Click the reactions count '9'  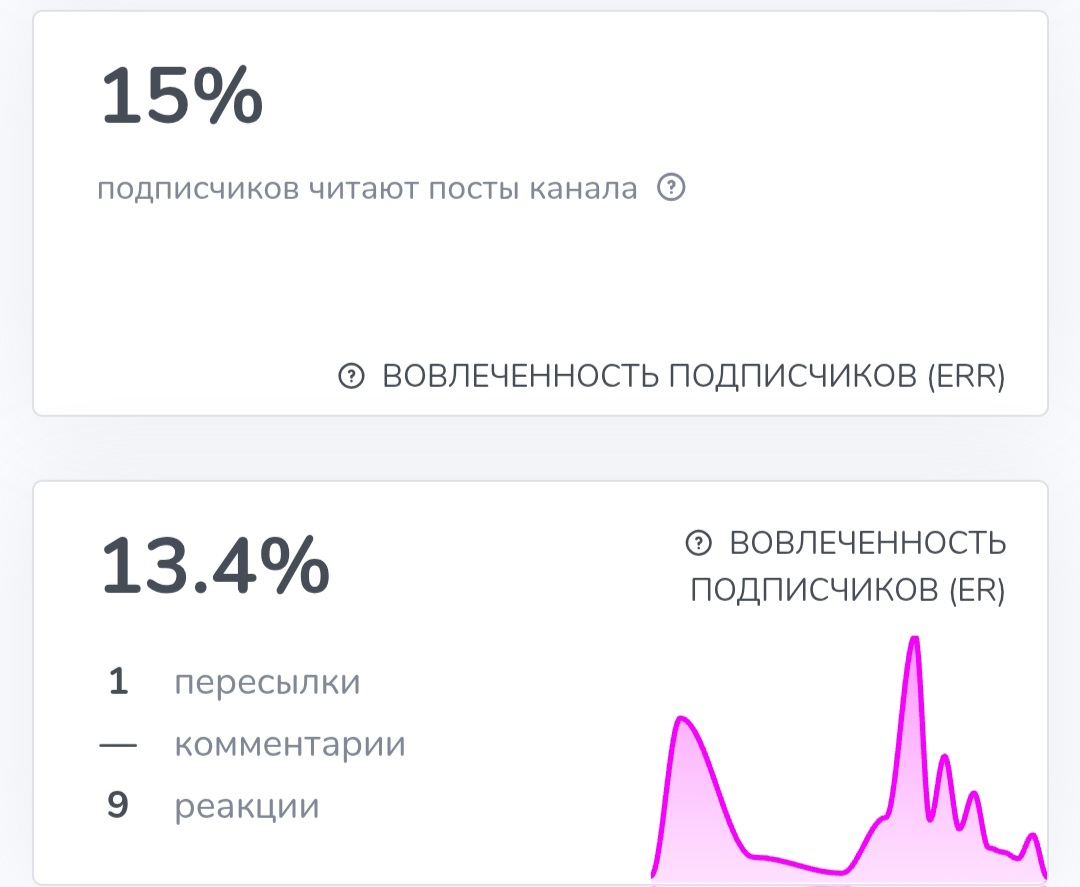pos(118,806)
